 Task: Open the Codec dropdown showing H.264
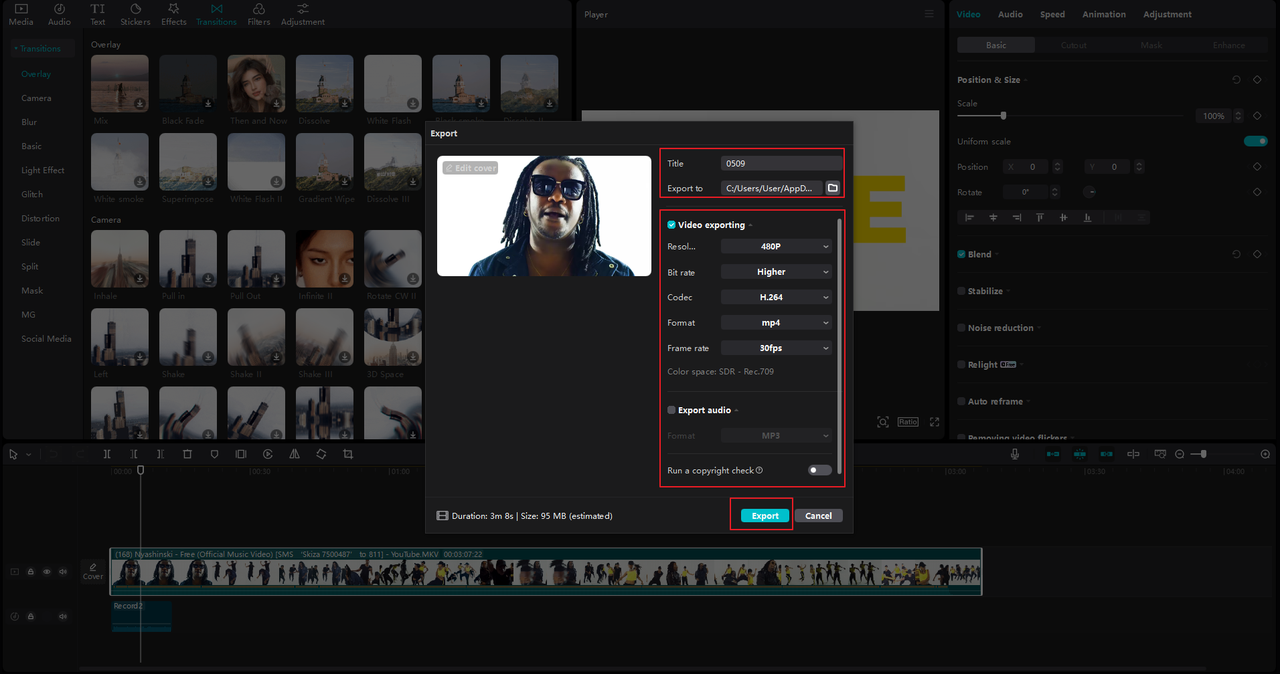click(x=776, y=297)
